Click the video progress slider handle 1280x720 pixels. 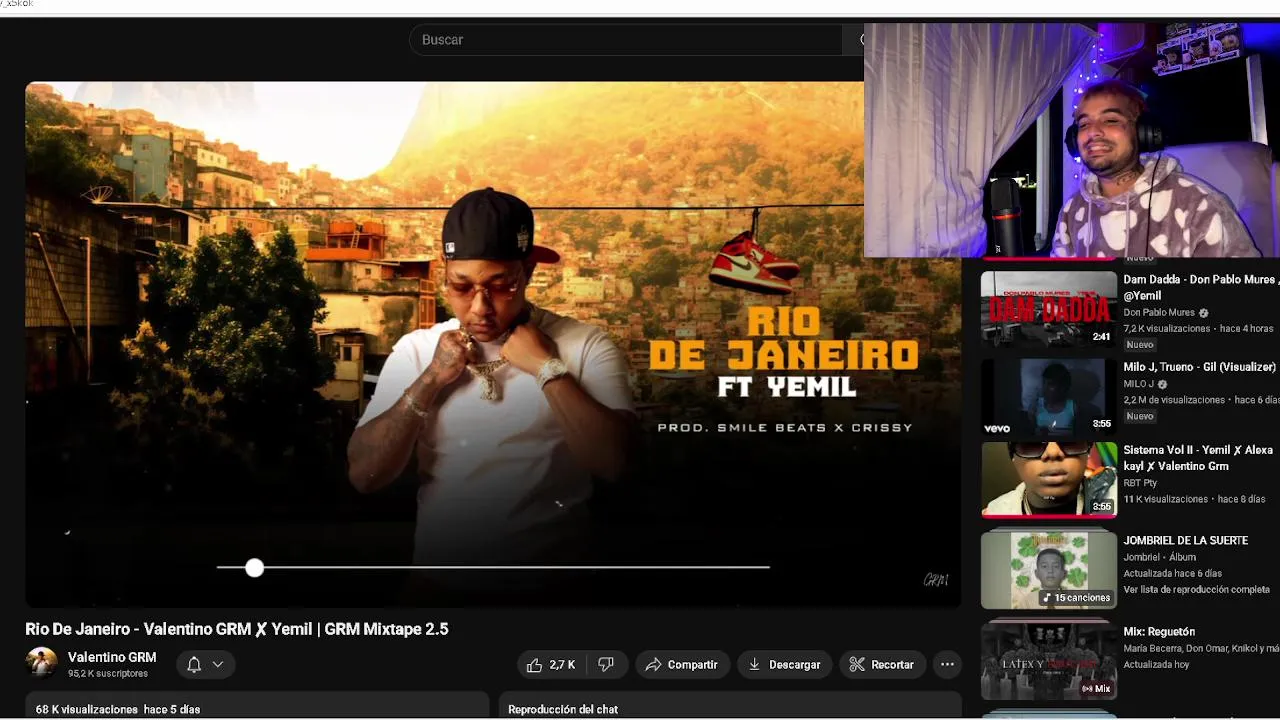pyautogui.click(x=254, y=568)
